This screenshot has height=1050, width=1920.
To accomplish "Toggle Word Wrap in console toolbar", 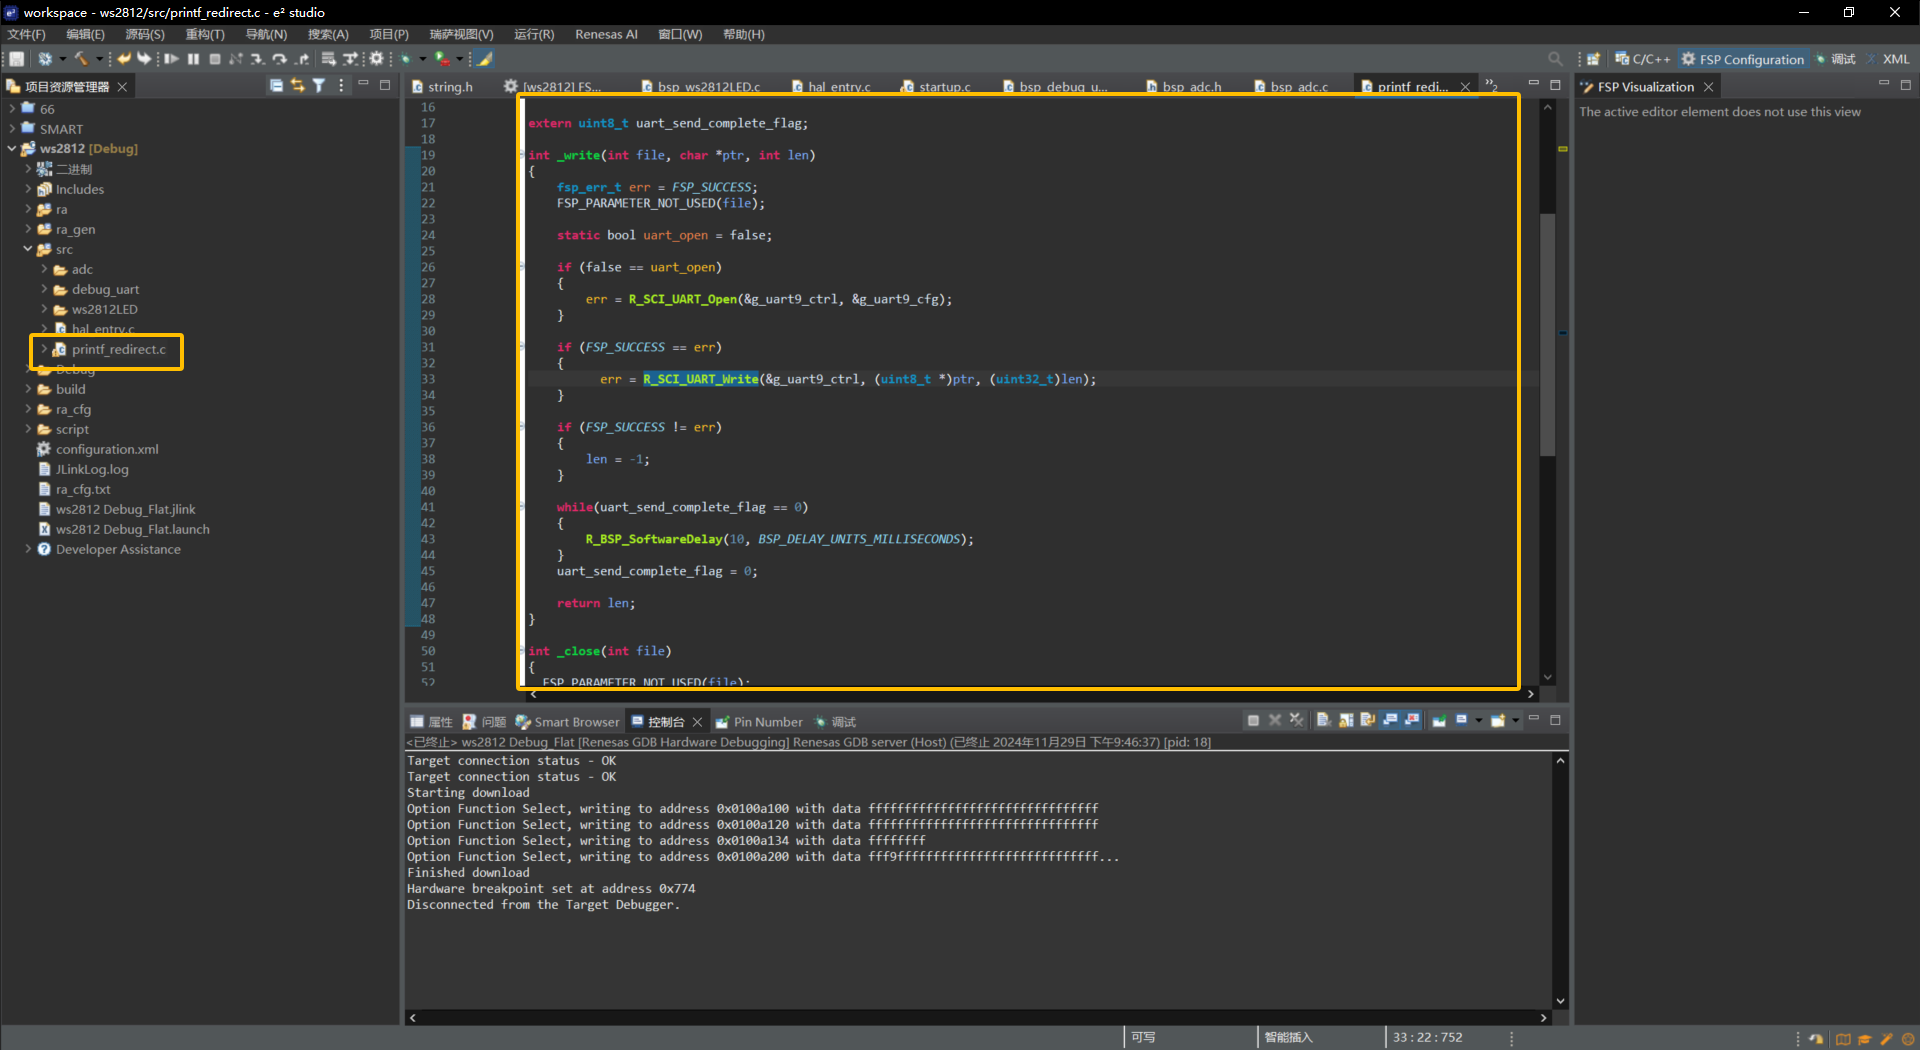I will (1367, 721).
